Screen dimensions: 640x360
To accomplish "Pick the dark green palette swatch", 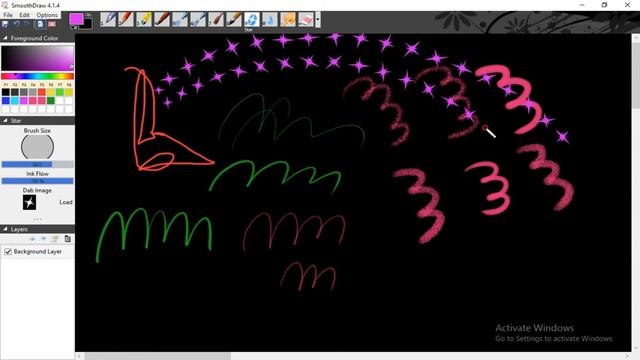I will 51,100.
